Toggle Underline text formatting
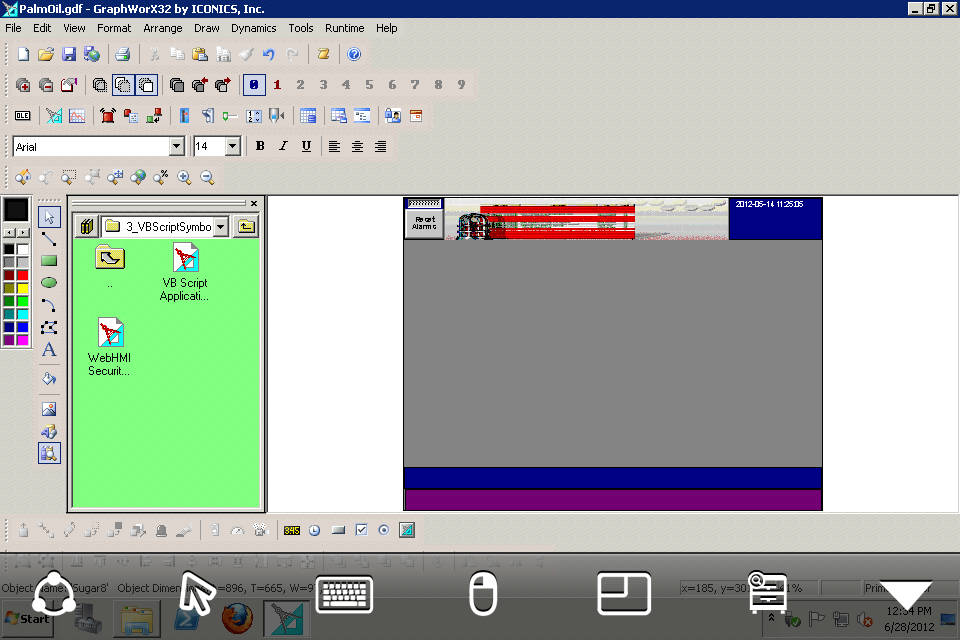Viewport: 960px width, 640px height. (306, 146)
